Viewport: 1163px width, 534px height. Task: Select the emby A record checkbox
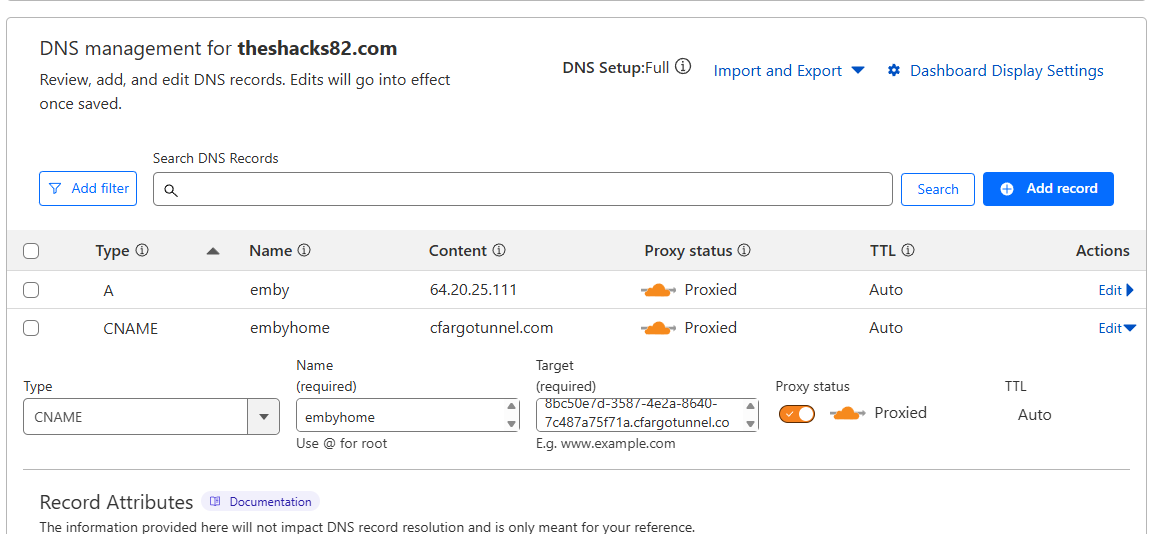point(31,290)
